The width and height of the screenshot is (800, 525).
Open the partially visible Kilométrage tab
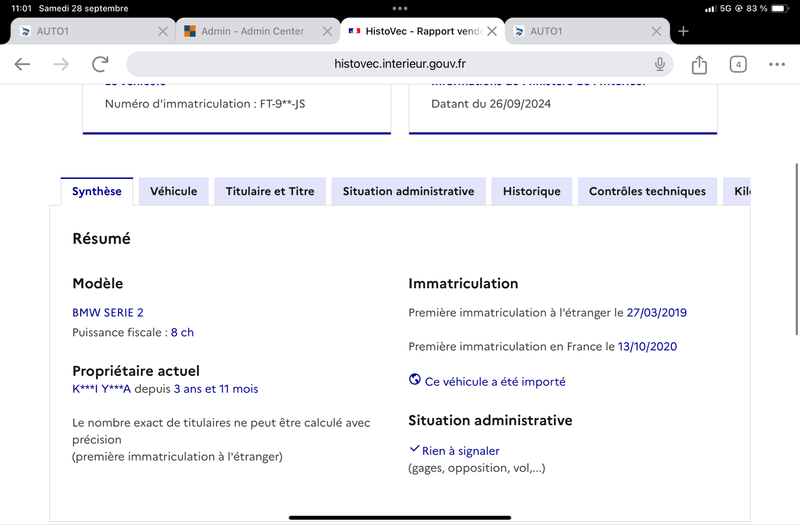click(x=737, y=191)
